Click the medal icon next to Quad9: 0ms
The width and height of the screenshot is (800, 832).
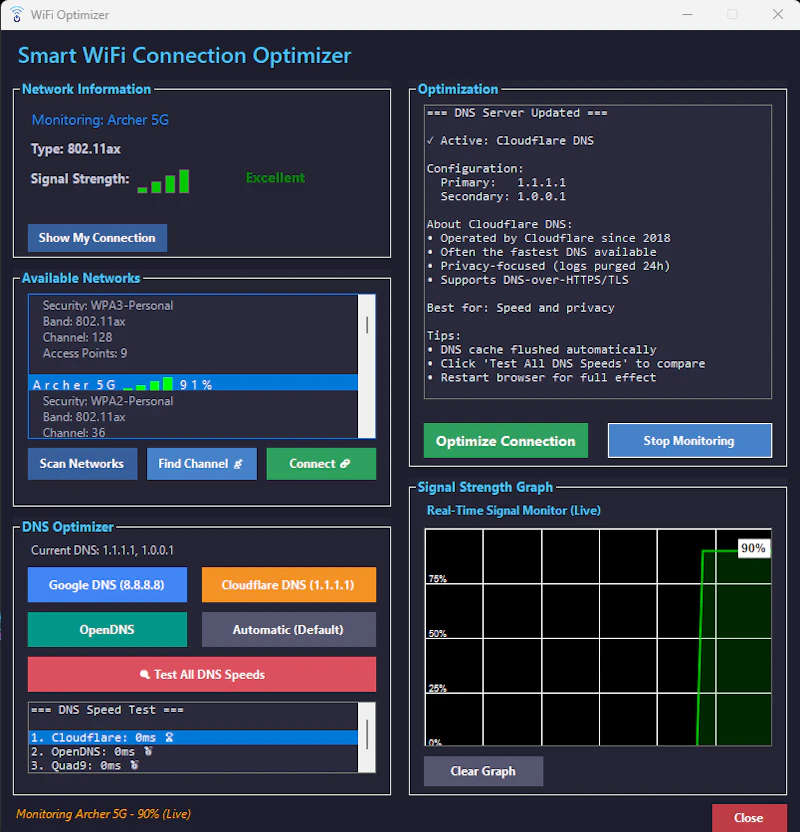click(x=134, y=765)
